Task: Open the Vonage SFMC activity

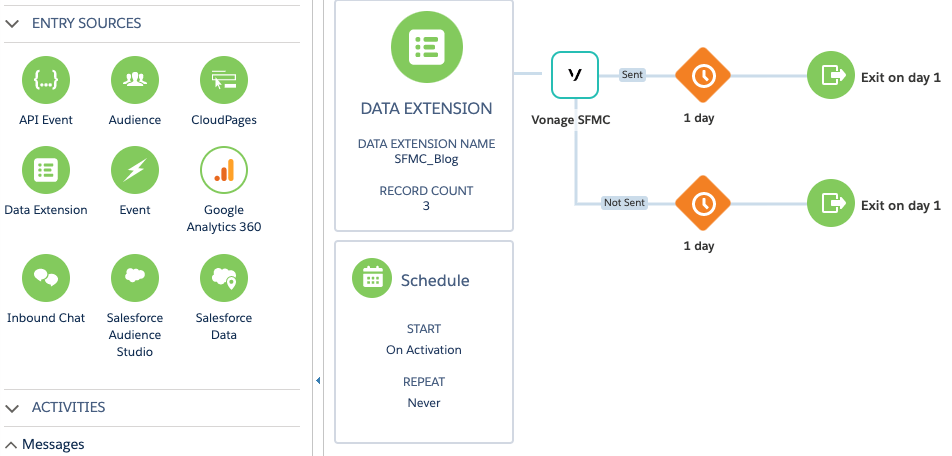Action: pyautogui.click(x=575, y=75)
